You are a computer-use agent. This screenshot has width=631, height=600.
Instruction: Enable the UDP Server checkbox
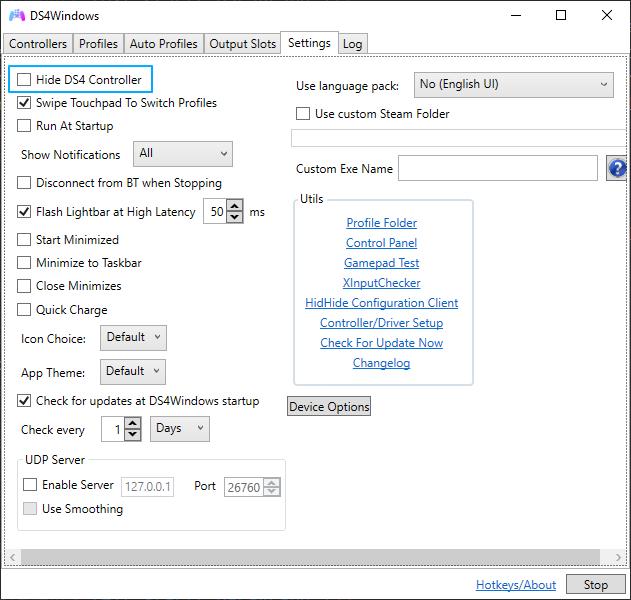tap(30, 485)
